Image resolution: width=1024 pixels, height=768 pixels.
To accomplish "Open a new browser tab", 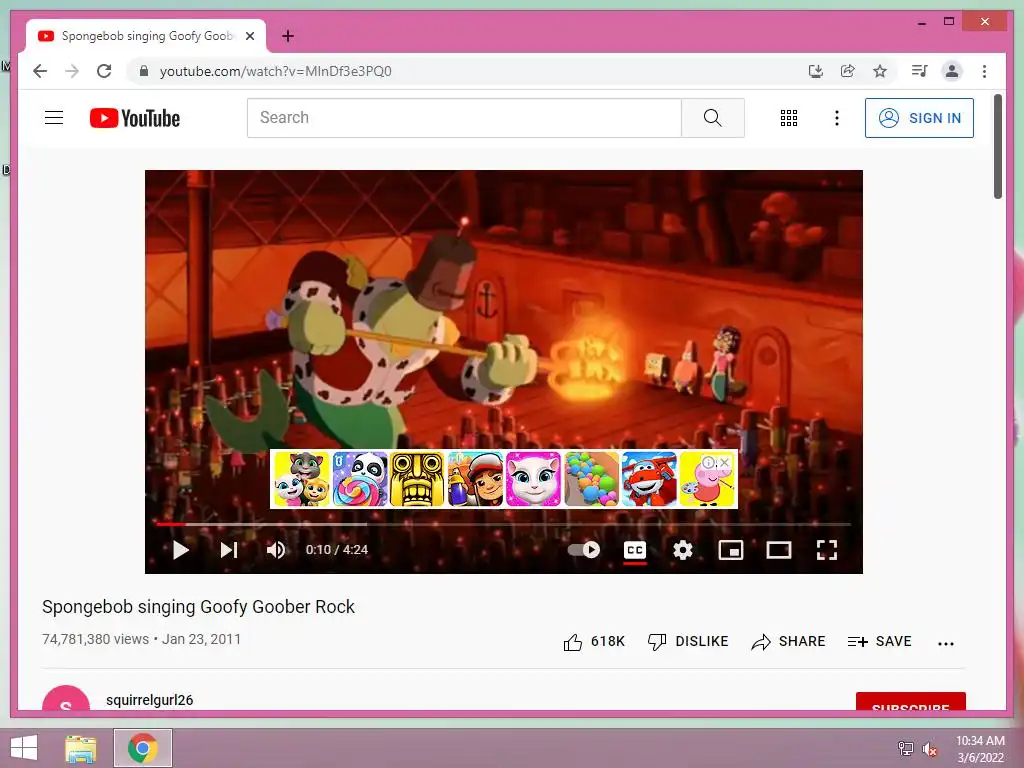I will [288, 36].
